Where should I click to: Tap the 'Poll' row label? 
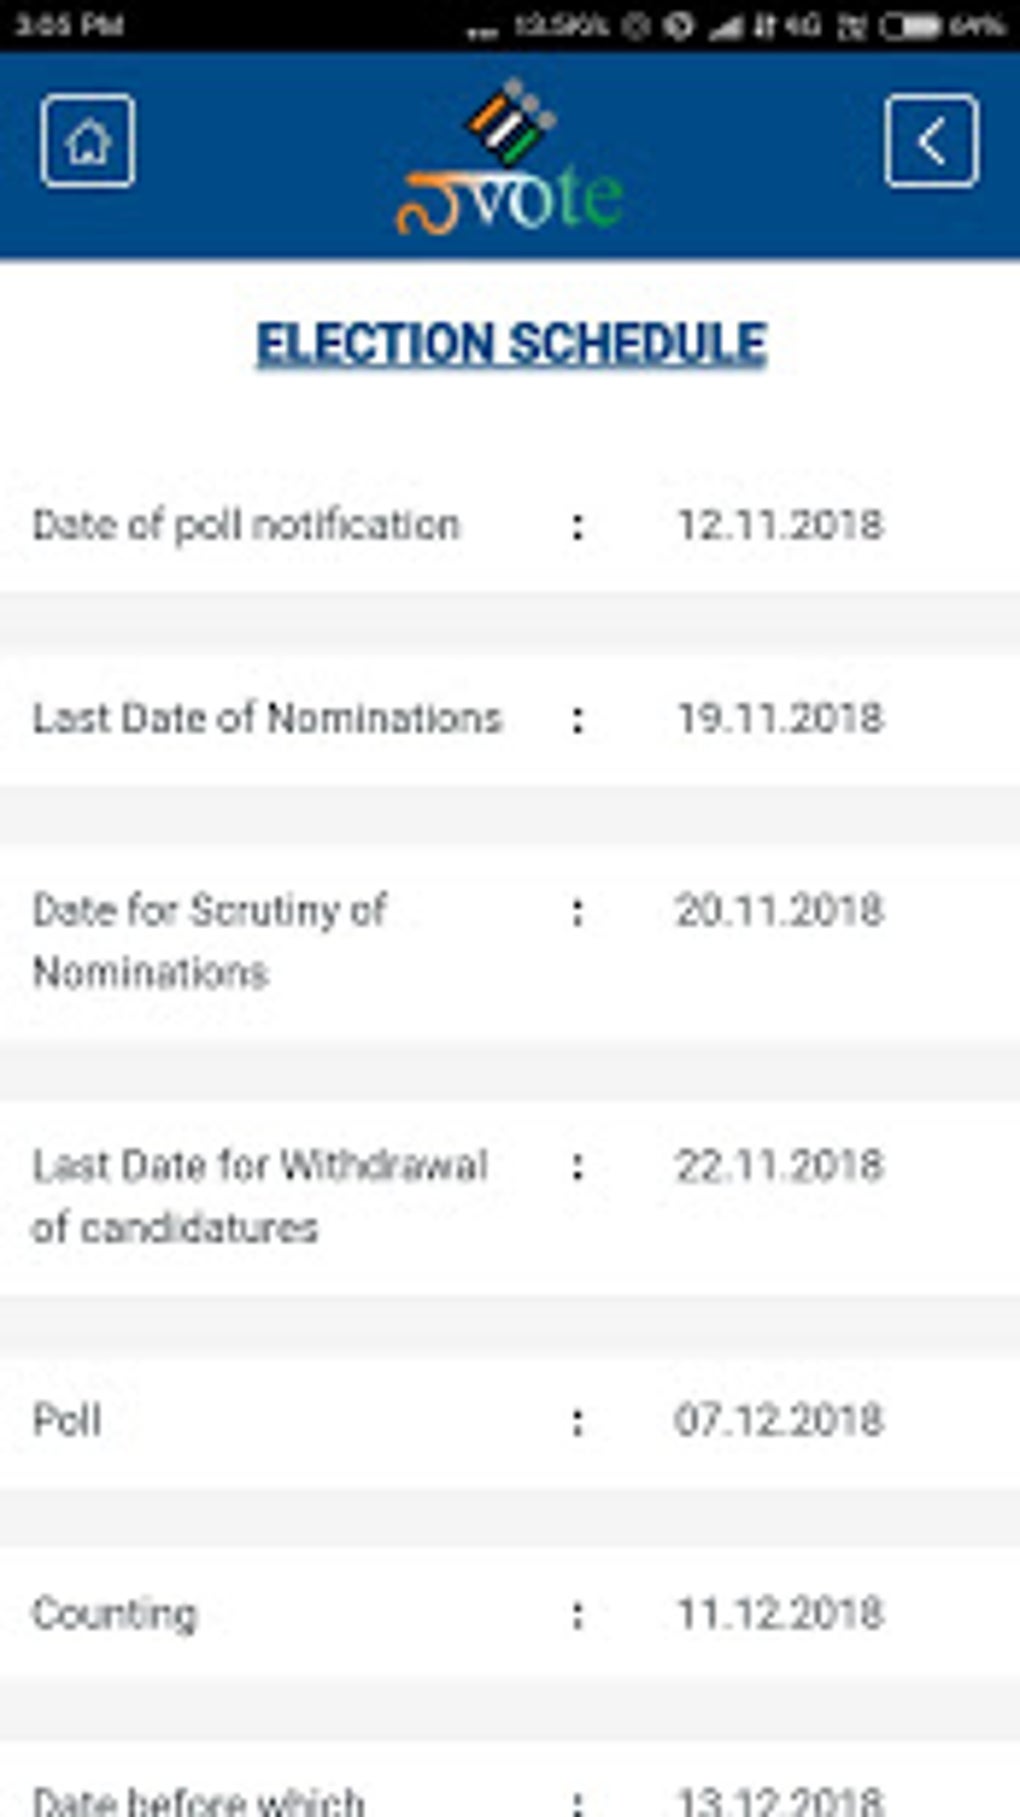67,1420
